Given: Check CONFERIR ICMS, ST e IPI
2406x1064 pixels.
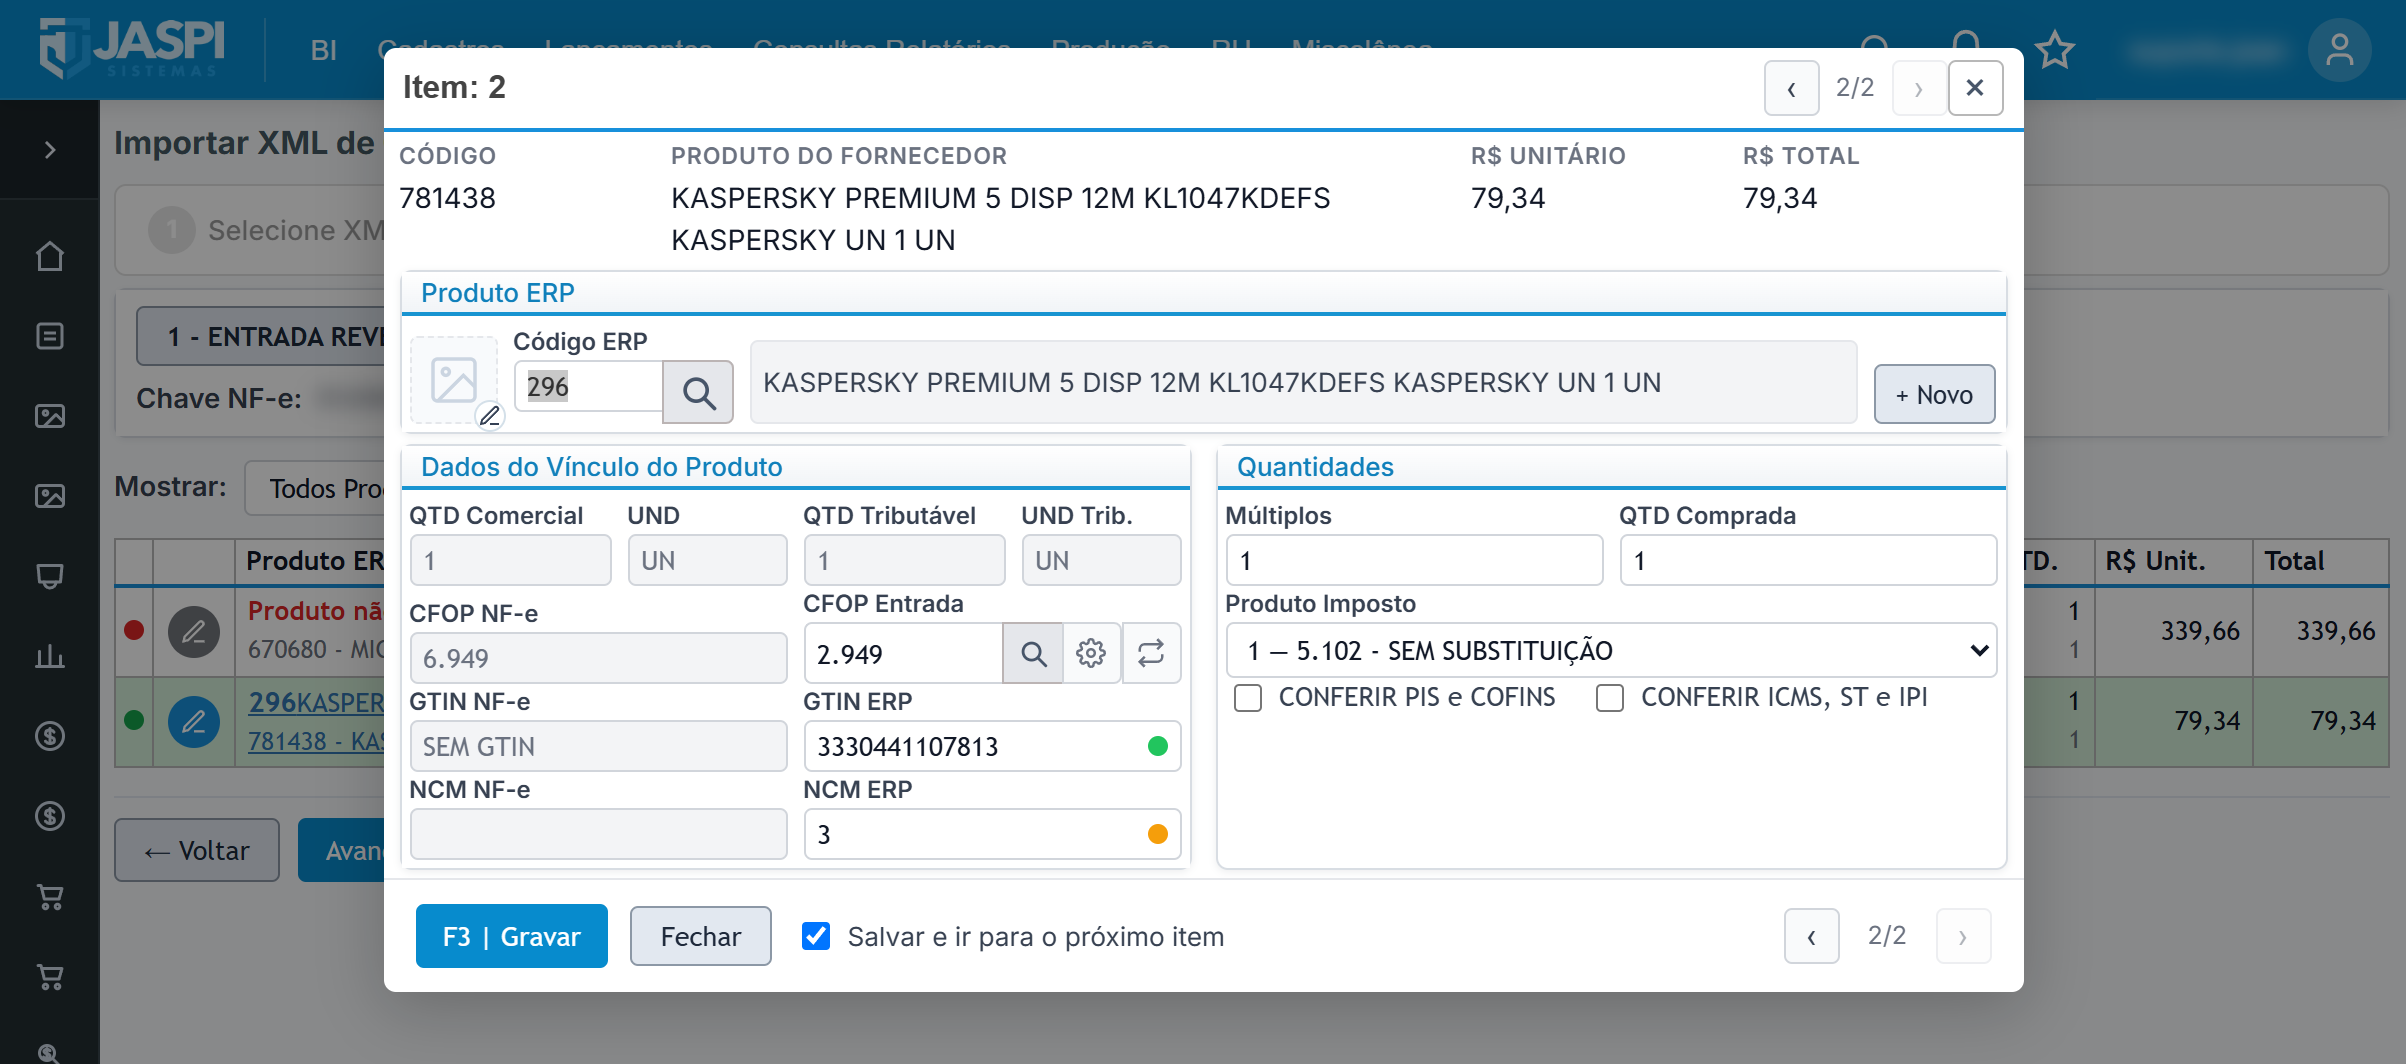Looking at the screenshot, I should pos(1610,697).
